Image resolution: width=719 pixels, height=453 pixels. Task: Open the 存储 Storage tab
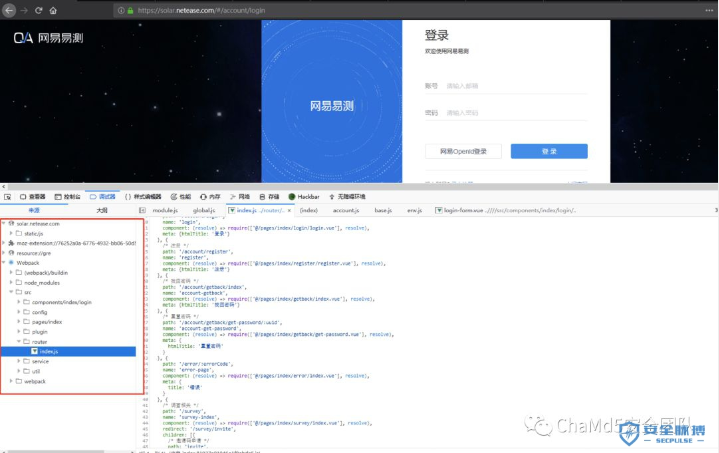coord(269,197)
